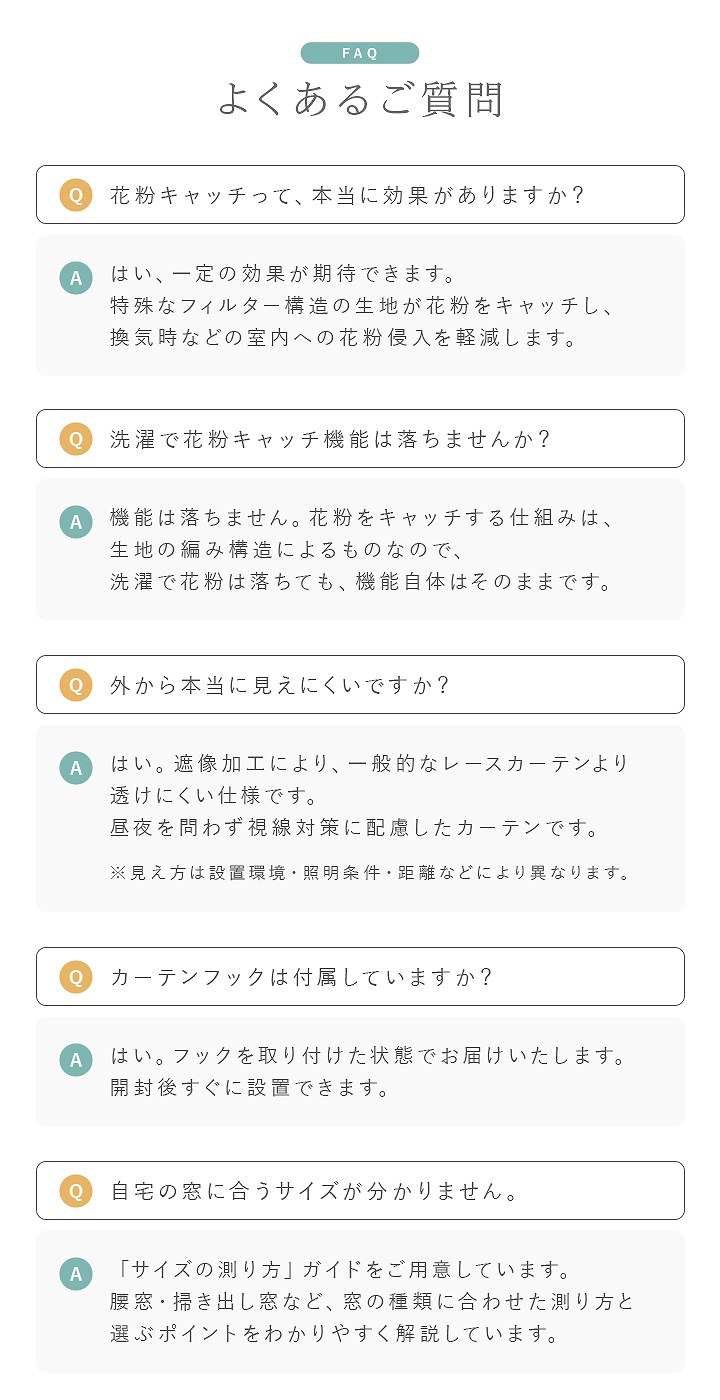Click the Q icon beside the outside visibility question
The width and height of the screenshot is (720, 1400).
(75, 684)
